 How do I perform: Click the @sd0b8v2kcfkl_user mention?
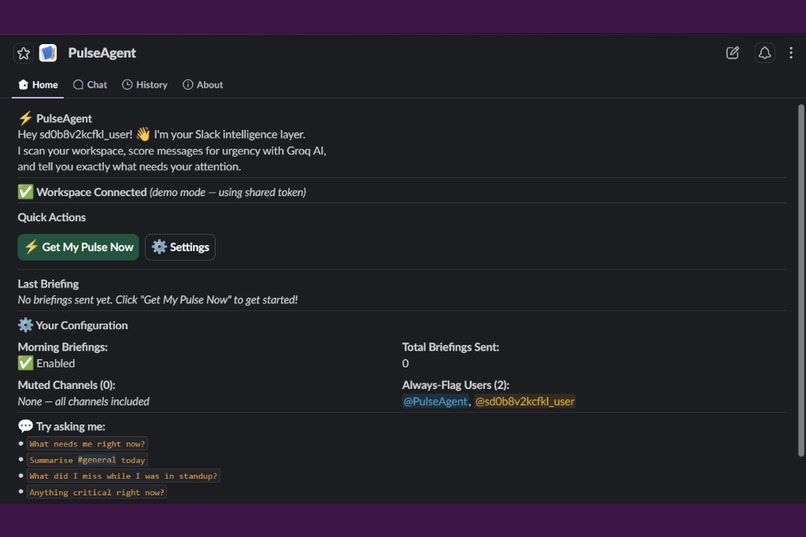point(525,401)
